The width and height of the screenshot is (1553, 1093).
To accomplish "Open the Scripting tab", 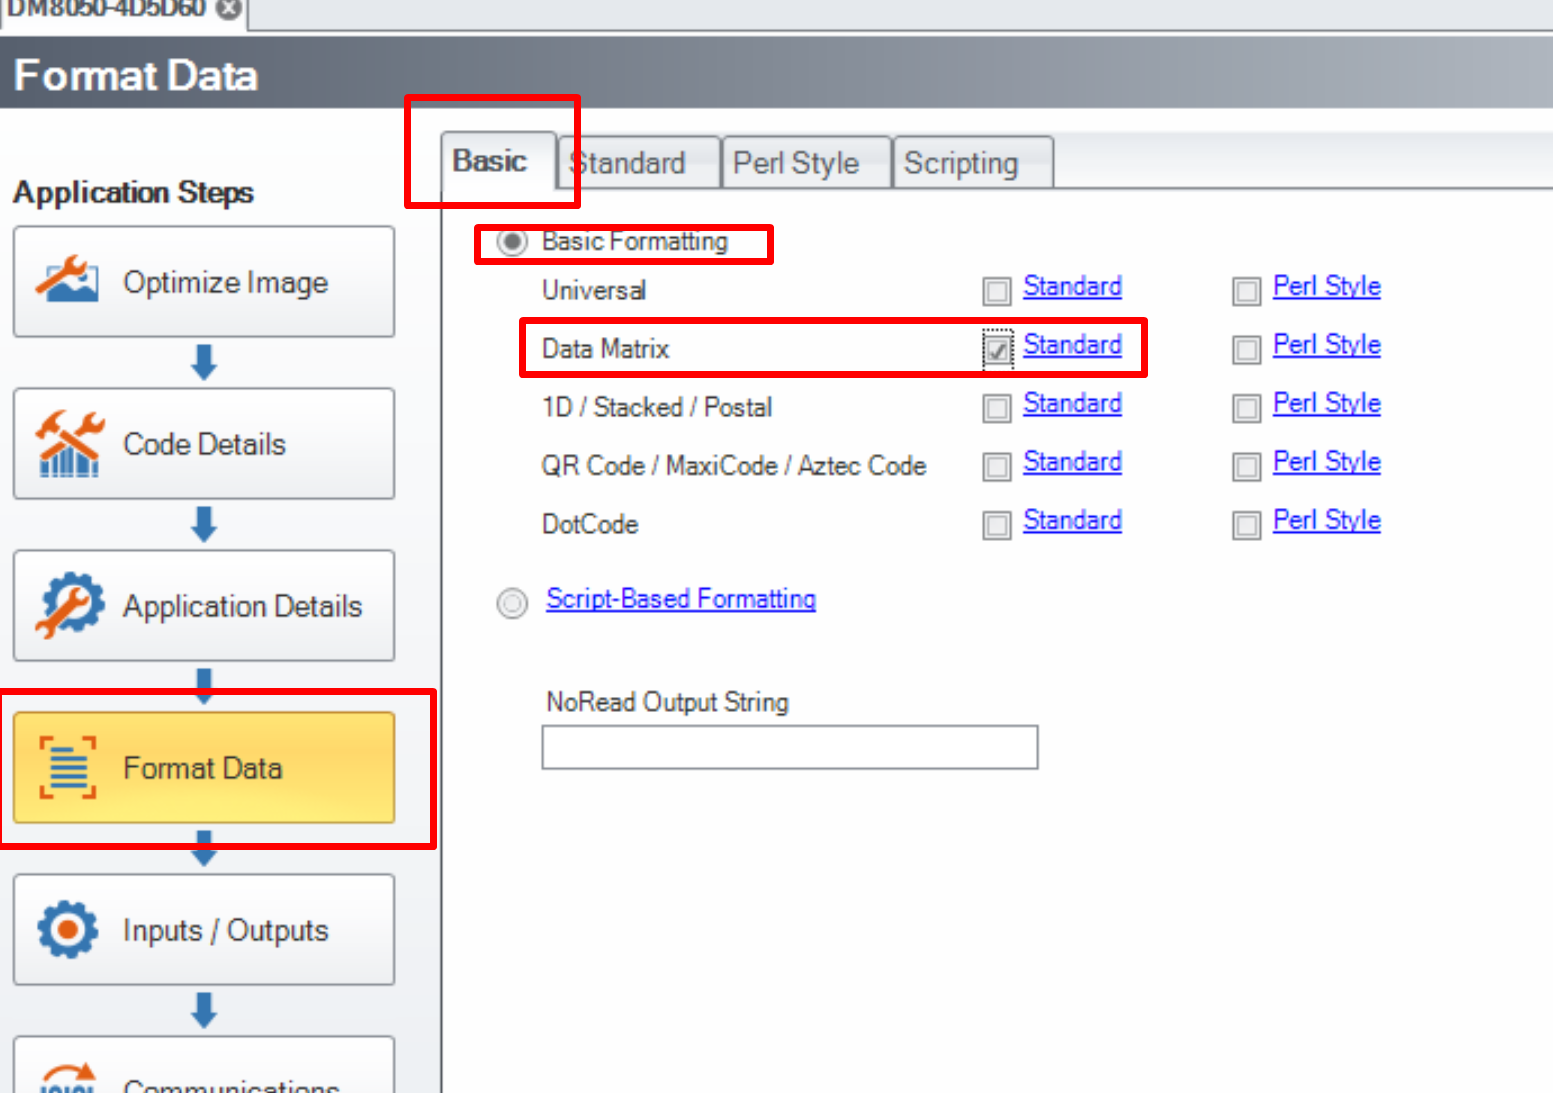I will [x=961, y=163].
